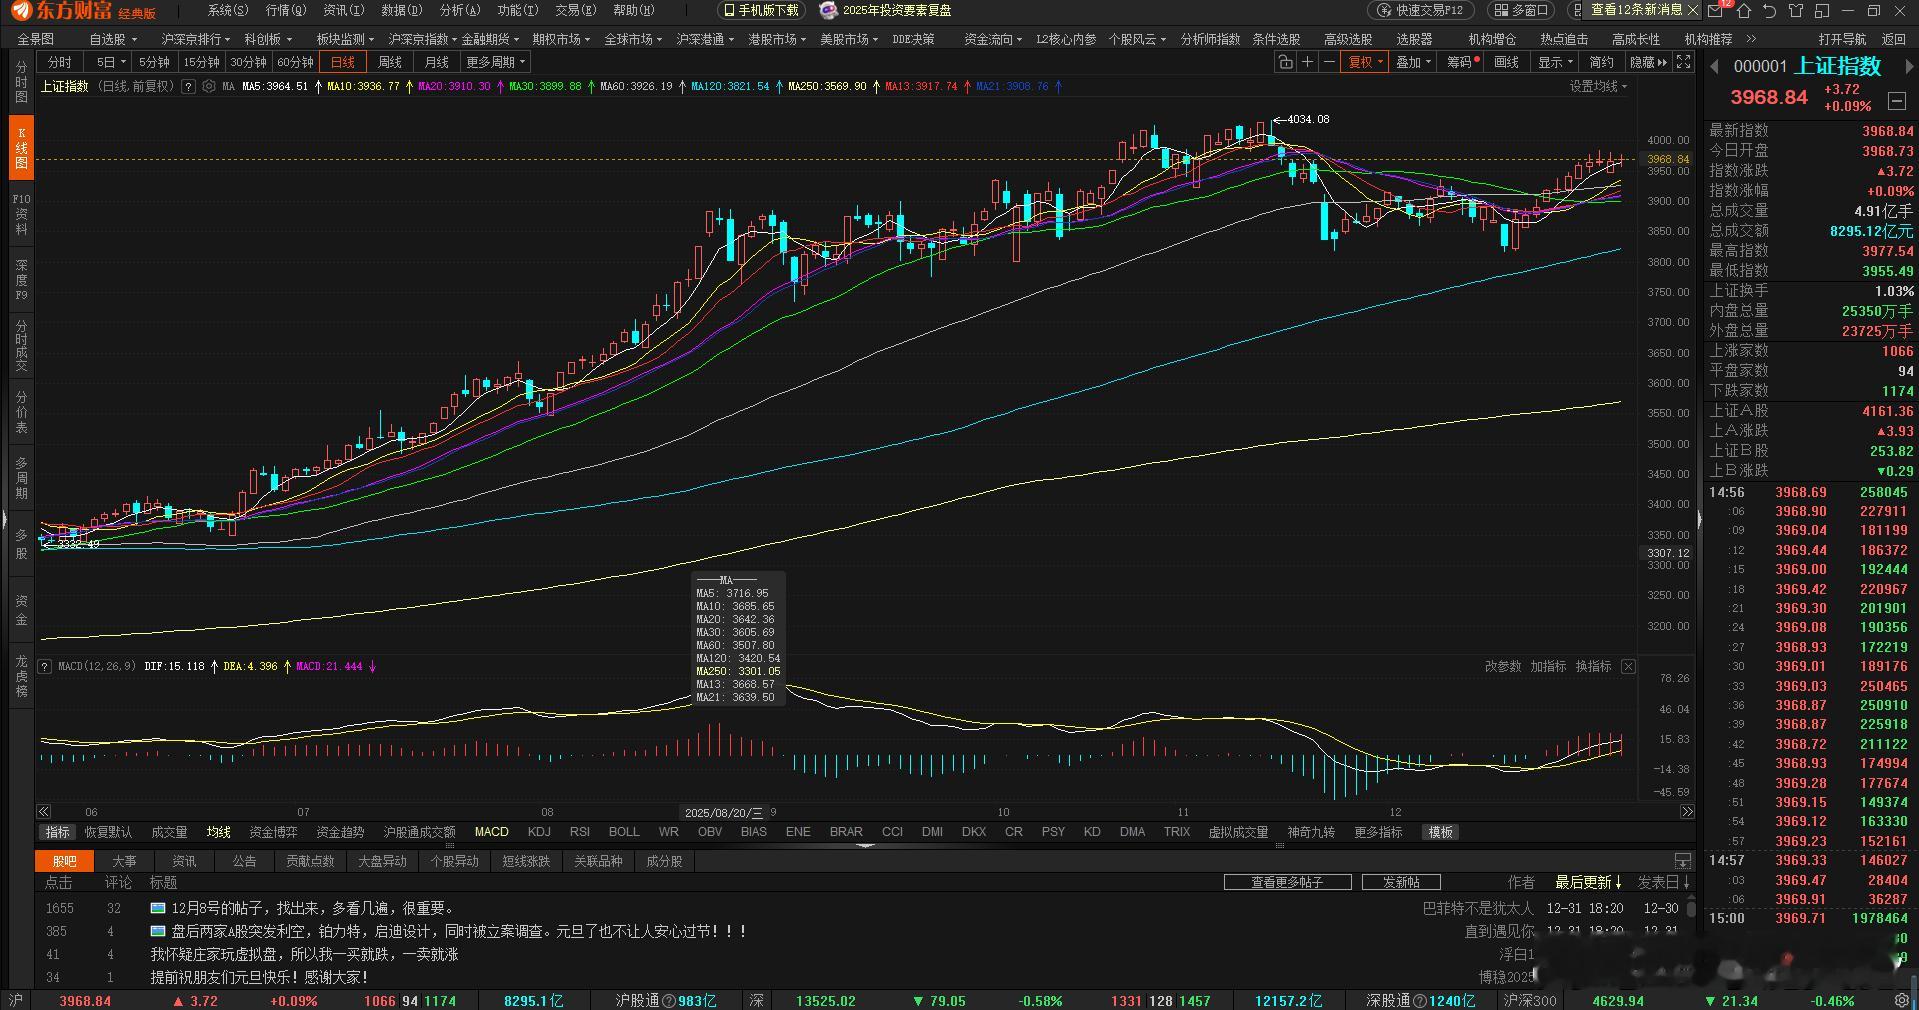Open the 12月8号的帖子 forum post
This screenshot has height=1010, width=1919.
(x=314, y=909)
